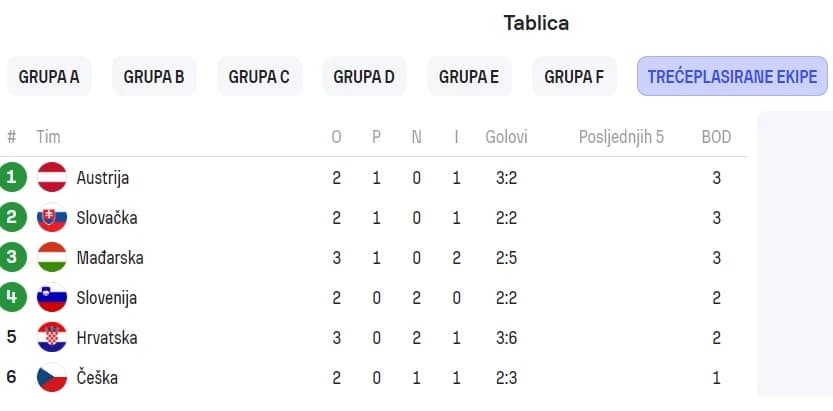Click the Hungary flag icon
Viewport: 833px width, 411px height.
(52, 258)
